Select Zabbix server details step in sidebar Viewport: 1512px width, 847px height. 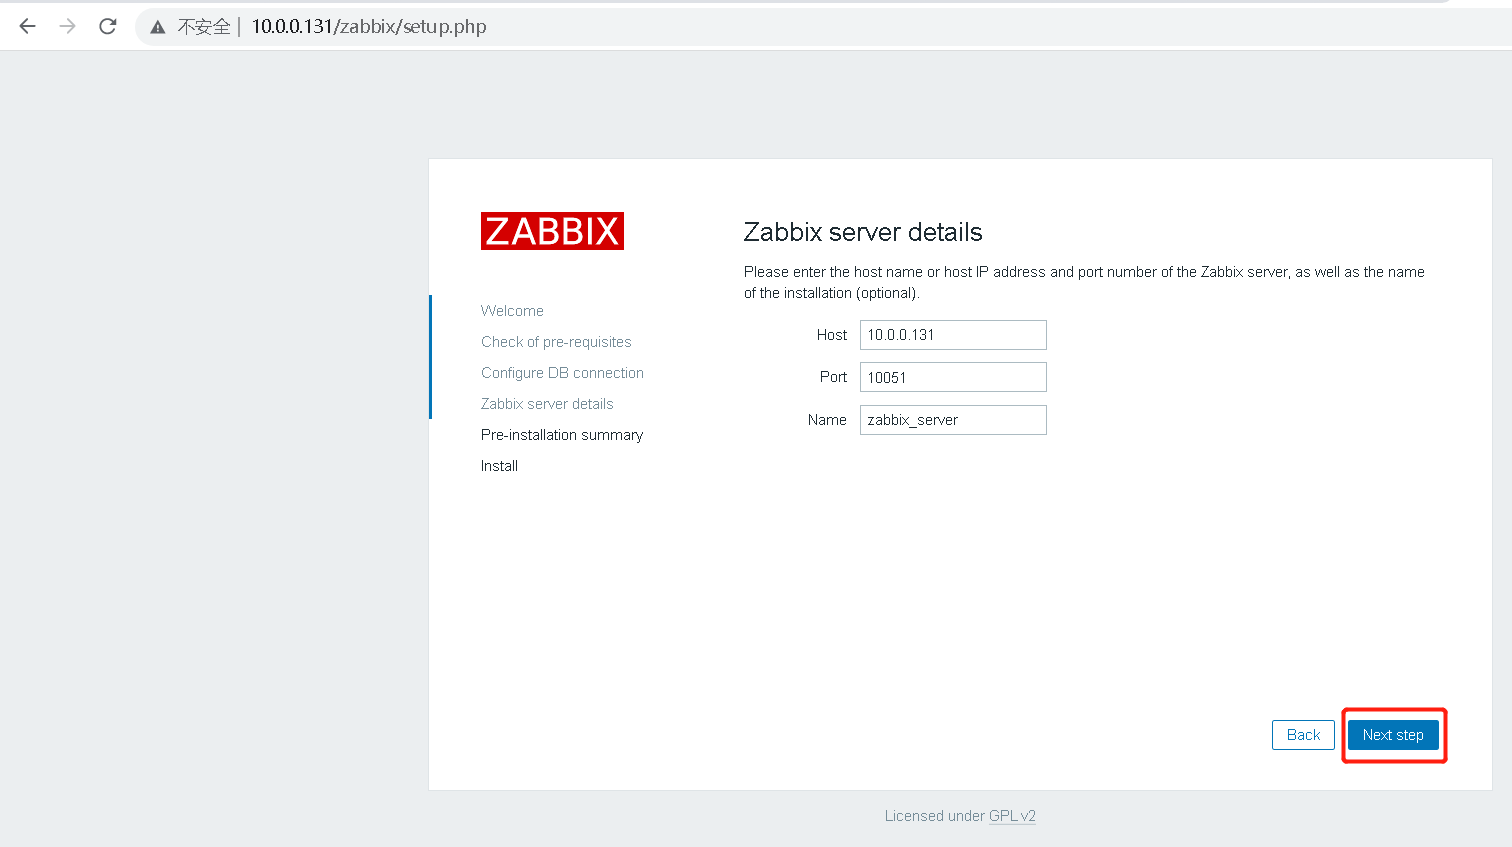(x=547, y=404)
